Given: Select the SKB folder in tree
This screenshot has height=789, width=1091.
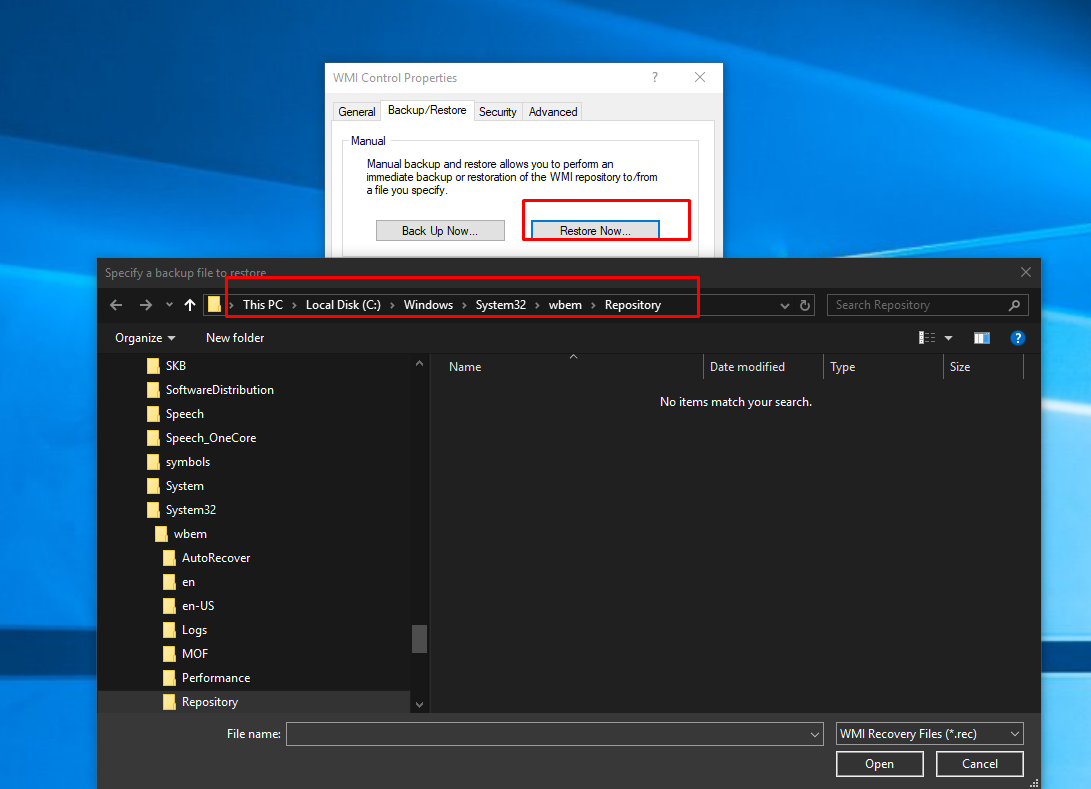Looking at the screenshot, I should coord(175,365).
